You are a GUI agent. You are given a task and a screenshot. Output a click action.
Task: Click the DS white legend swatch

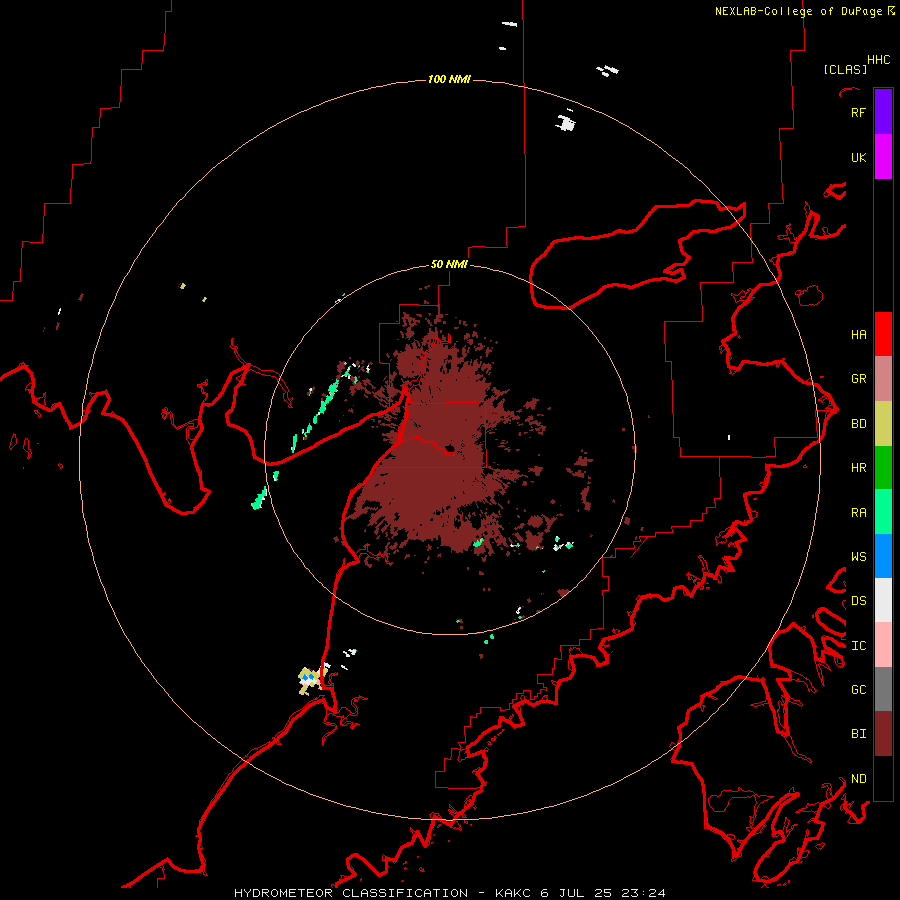coord(883,600)
